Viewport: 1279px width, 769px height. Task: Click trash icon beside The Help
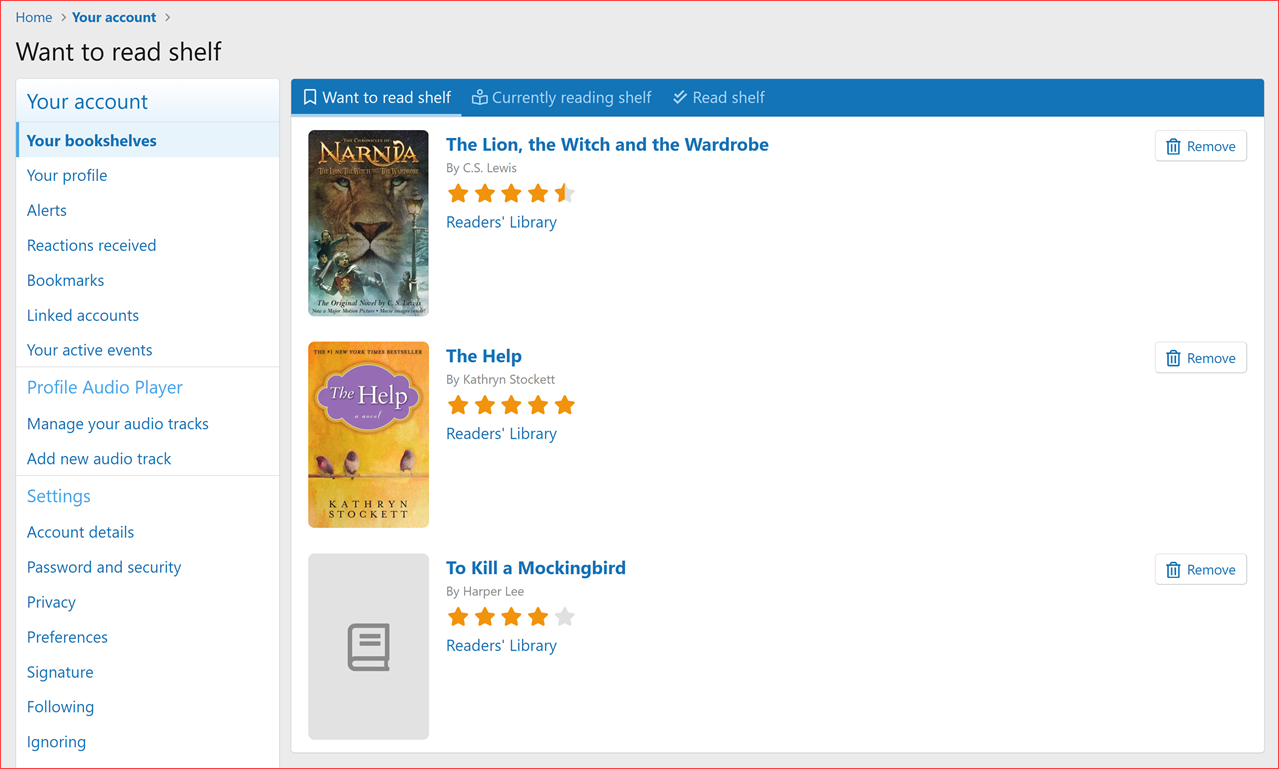coord(1173,358)
